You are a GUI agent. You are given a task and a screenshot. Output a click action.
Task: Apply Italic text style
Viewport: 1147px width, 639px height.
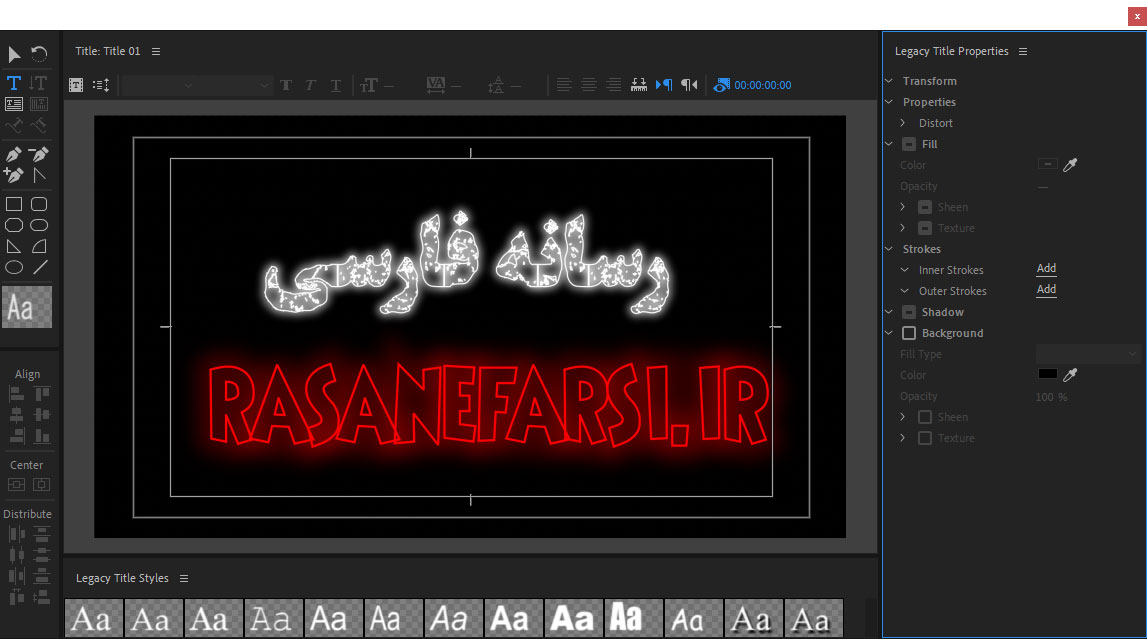(x=311, y=86)
